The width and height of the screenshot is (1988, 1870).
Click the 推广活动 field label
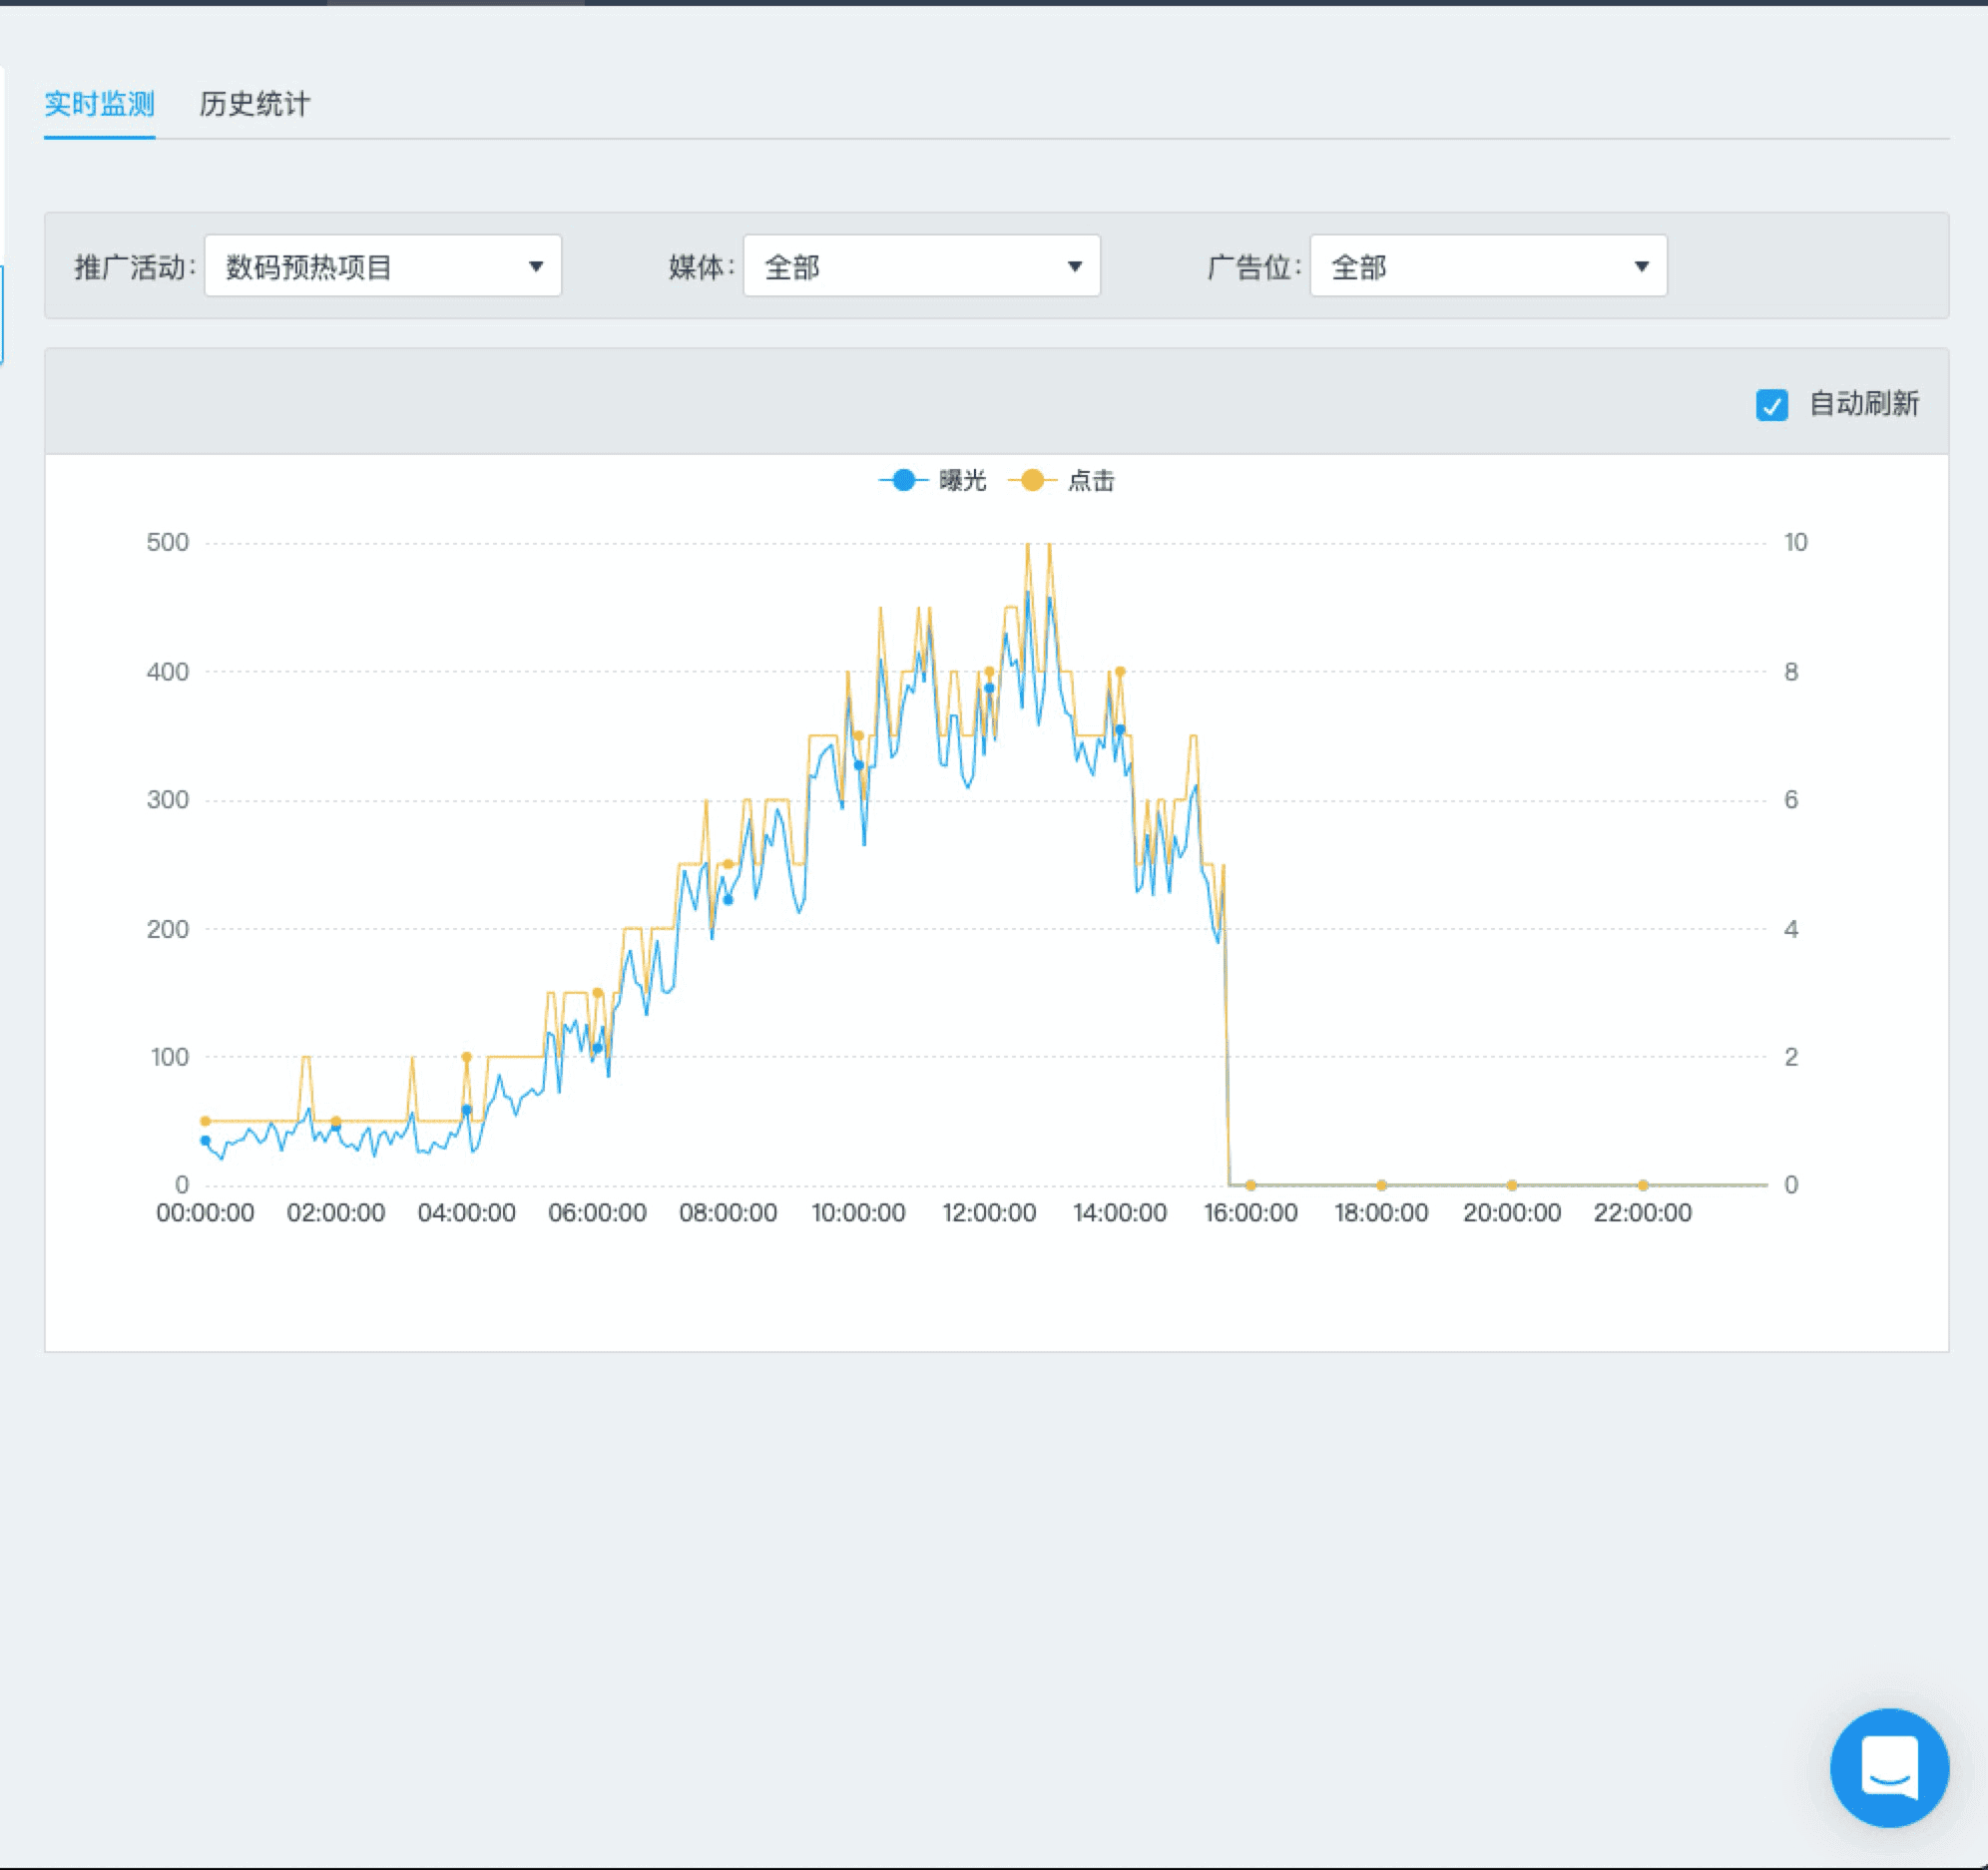tap(135, 267)
